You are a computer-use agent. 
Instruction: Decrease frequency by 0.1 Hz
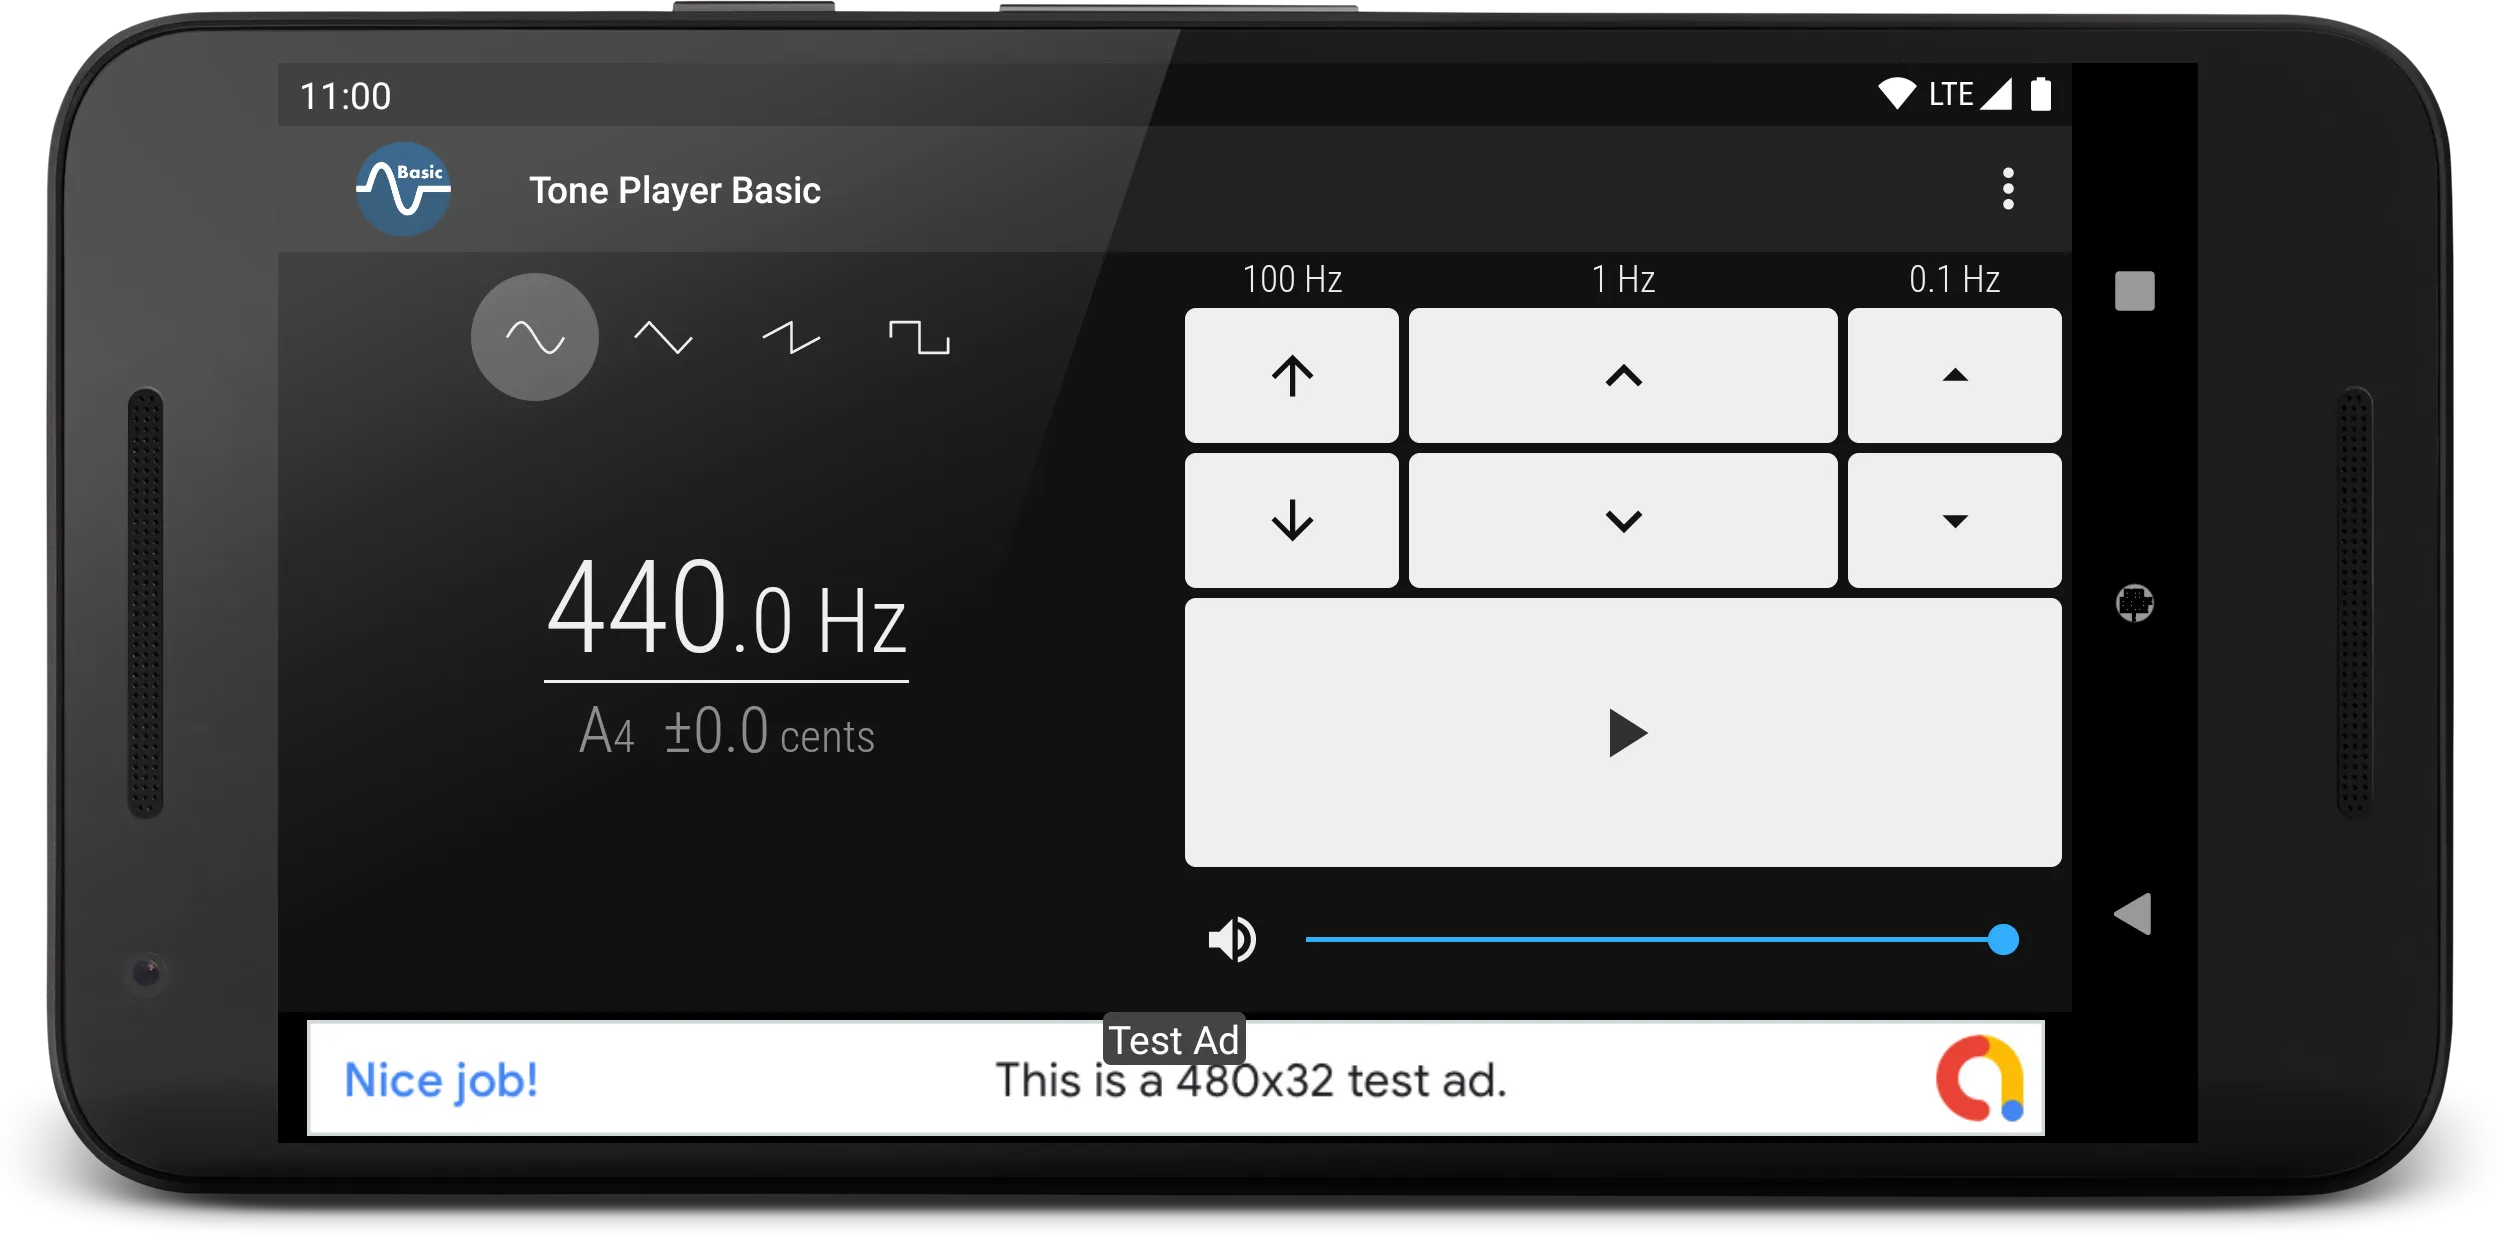click(1954, 520)
